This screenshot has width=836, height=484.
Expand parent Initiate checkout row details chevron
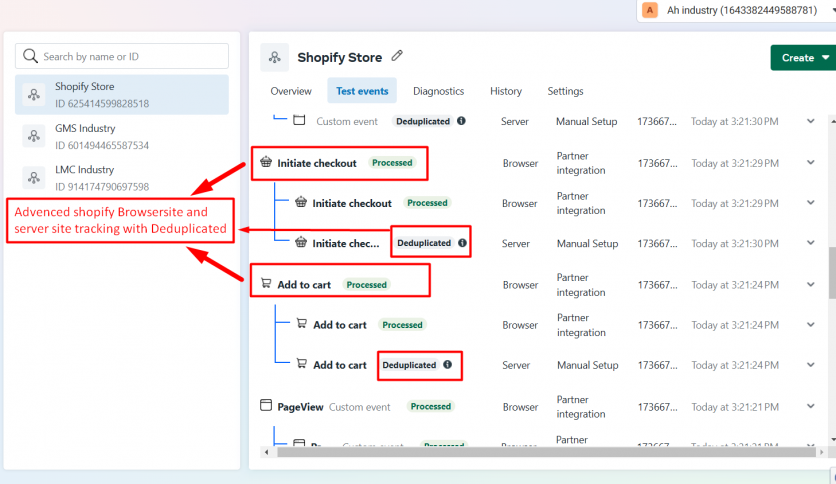[810, 163]
